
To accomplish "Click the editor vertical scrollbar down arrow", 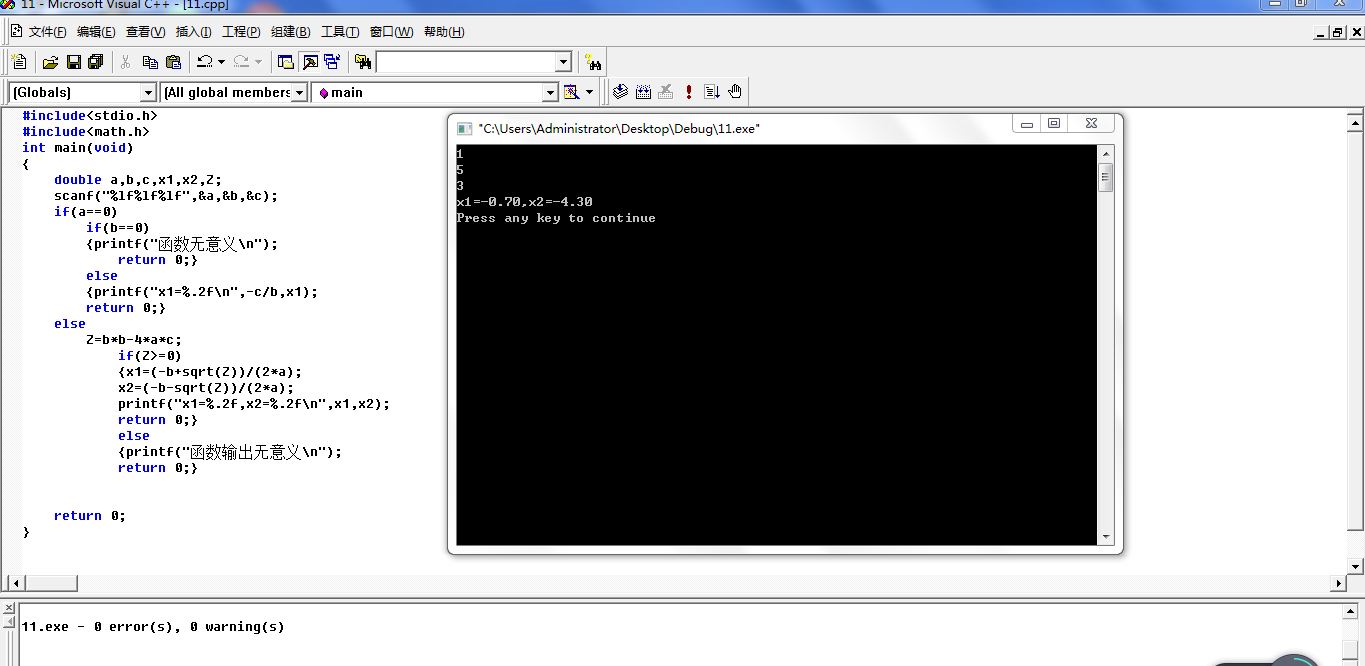I will (1356, 566).
